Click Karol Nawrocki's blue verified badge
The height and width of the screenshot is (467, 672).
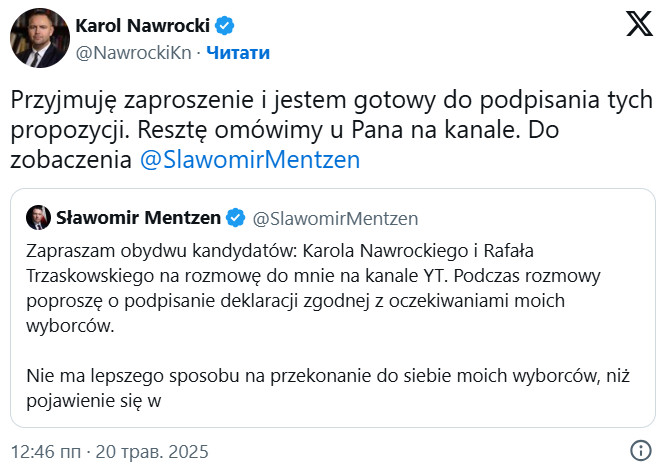click(x=224, y=26)
